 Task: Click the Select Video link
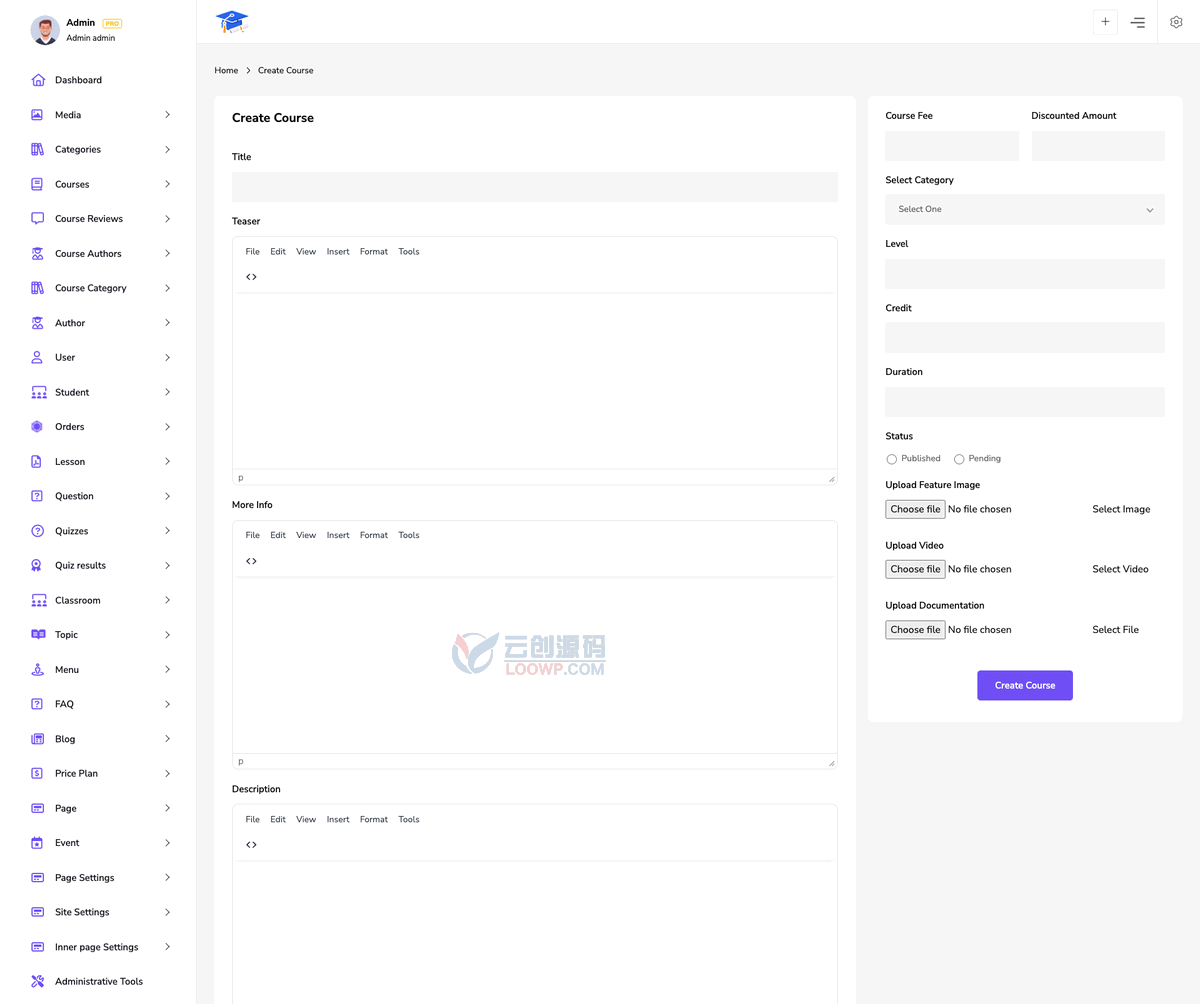[x=1120, y=569]
